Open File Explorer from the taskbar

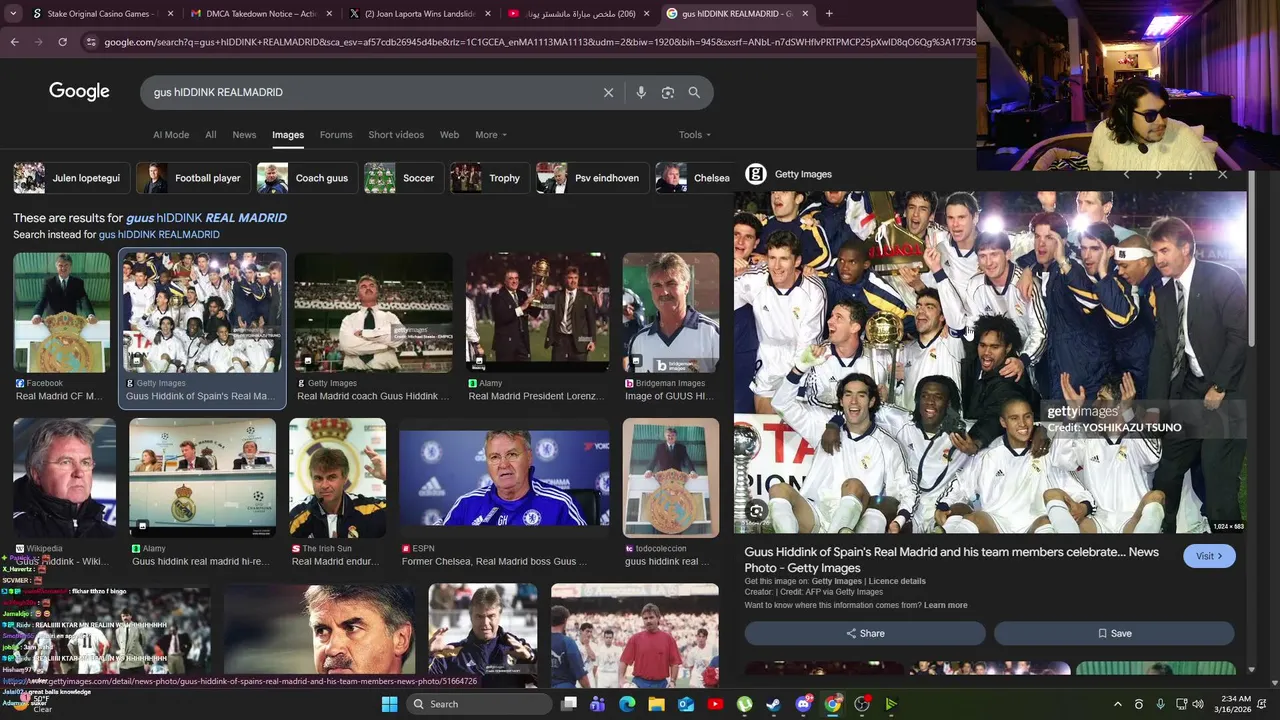(x=656, y=704)
